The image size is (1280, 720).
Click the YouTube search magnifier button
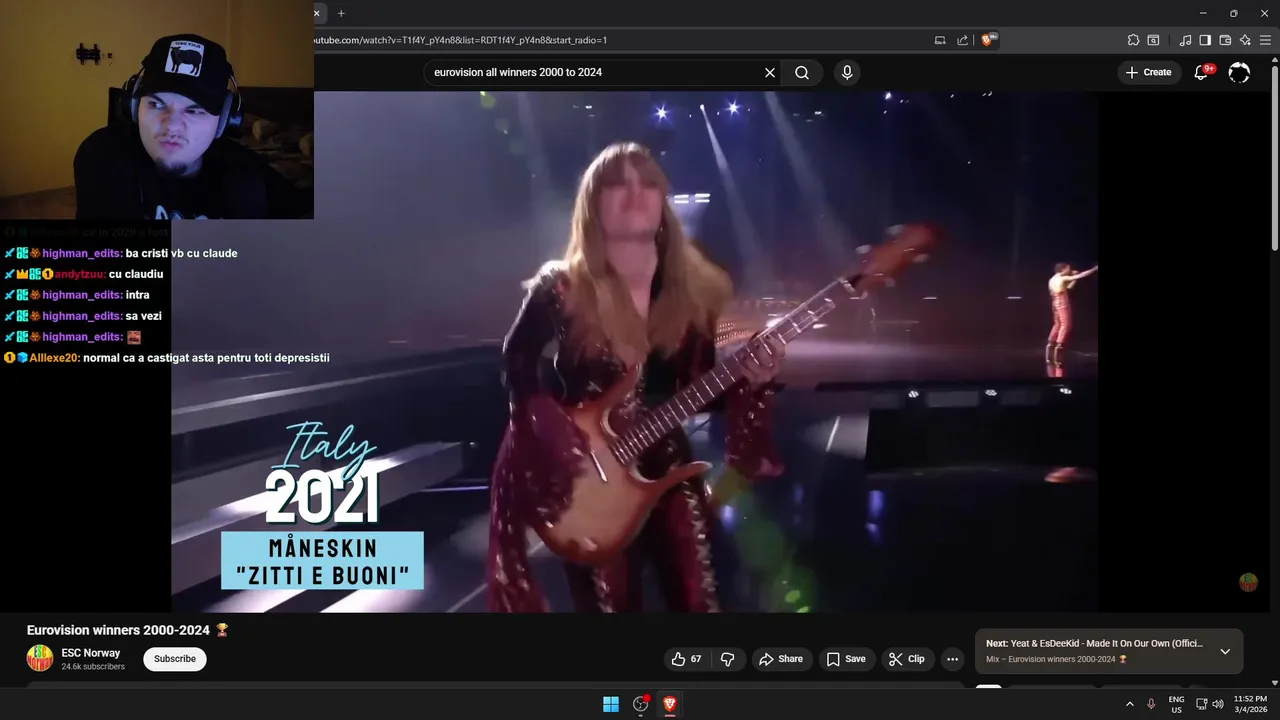tap(802, 72)
